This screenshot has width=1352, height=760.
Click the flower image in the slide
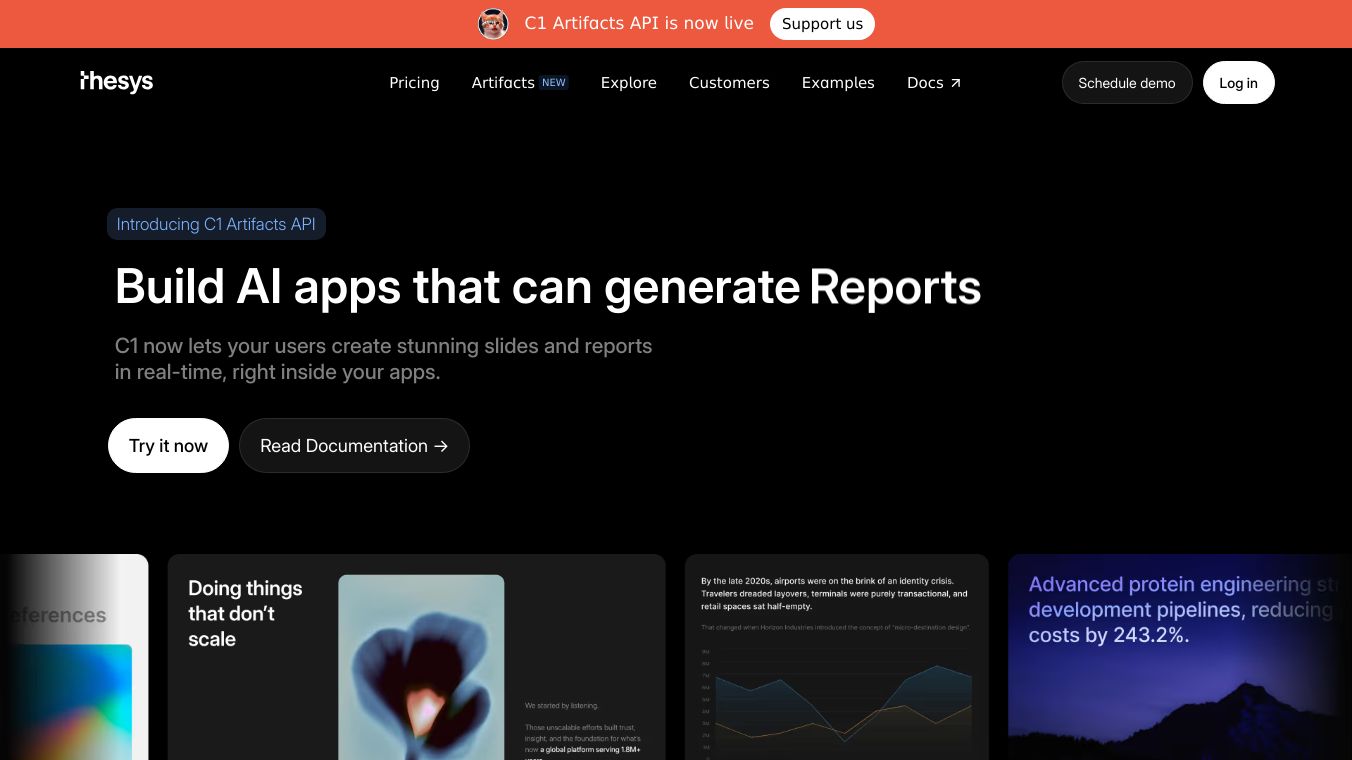pyautogui.click(x=421, y=667)
